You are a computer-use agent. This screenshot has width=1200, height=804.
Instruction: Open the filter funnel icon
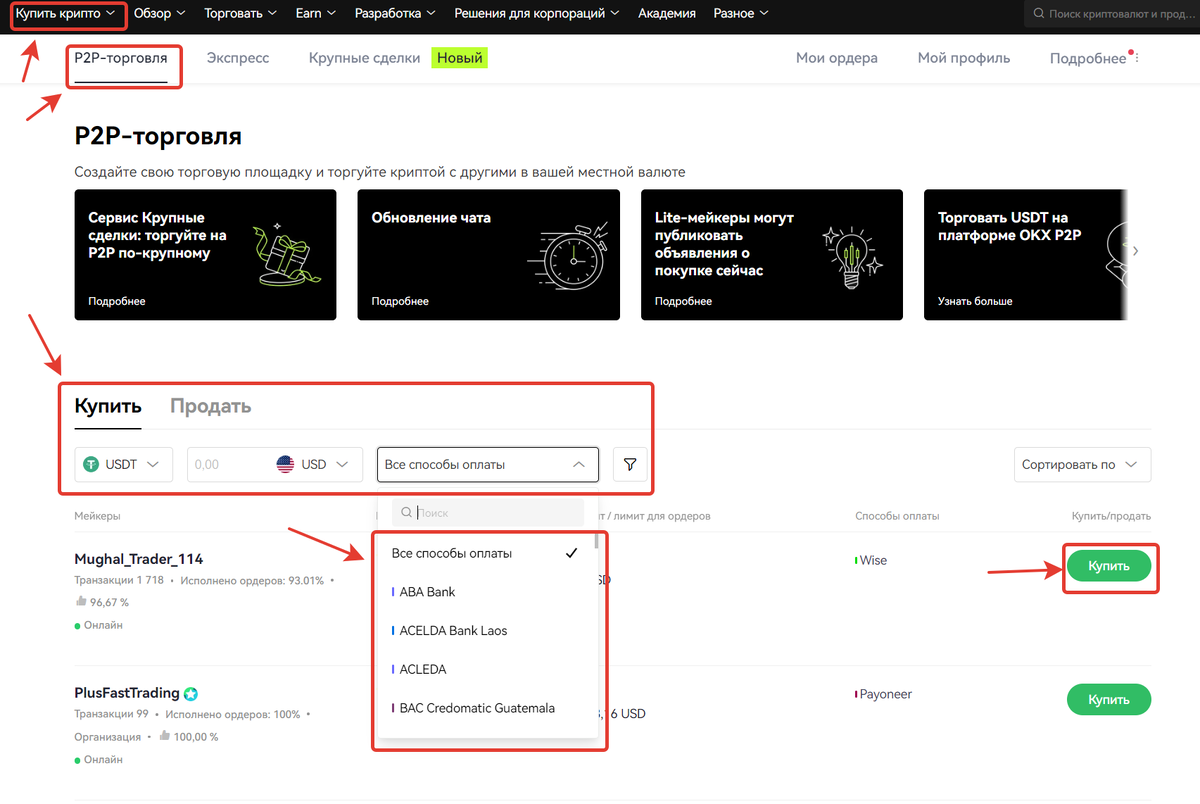coord(630,464)
